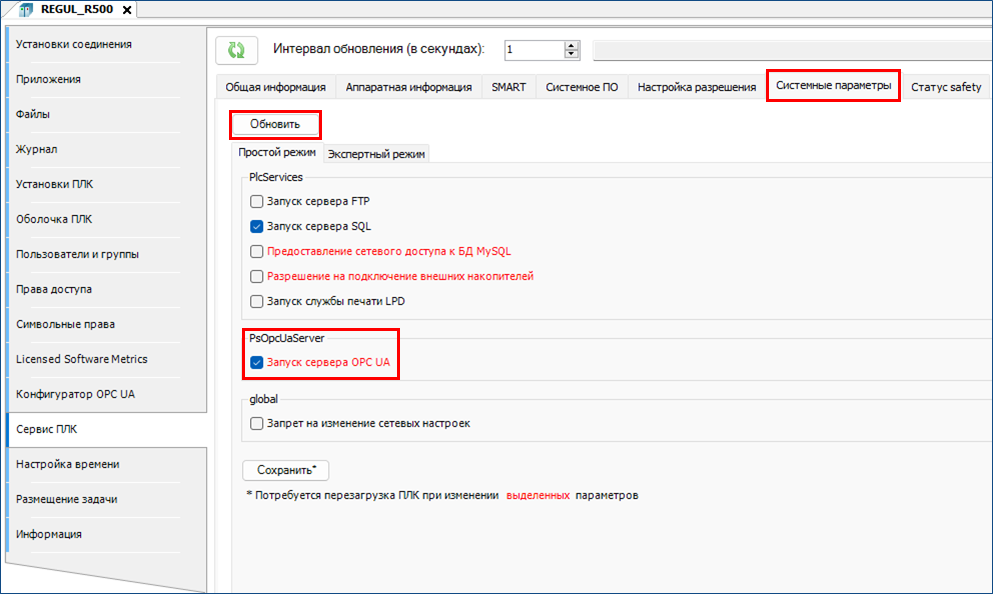Uncheck the SQL server launch checkbox
993x594 pixels.
pos(257,226)
